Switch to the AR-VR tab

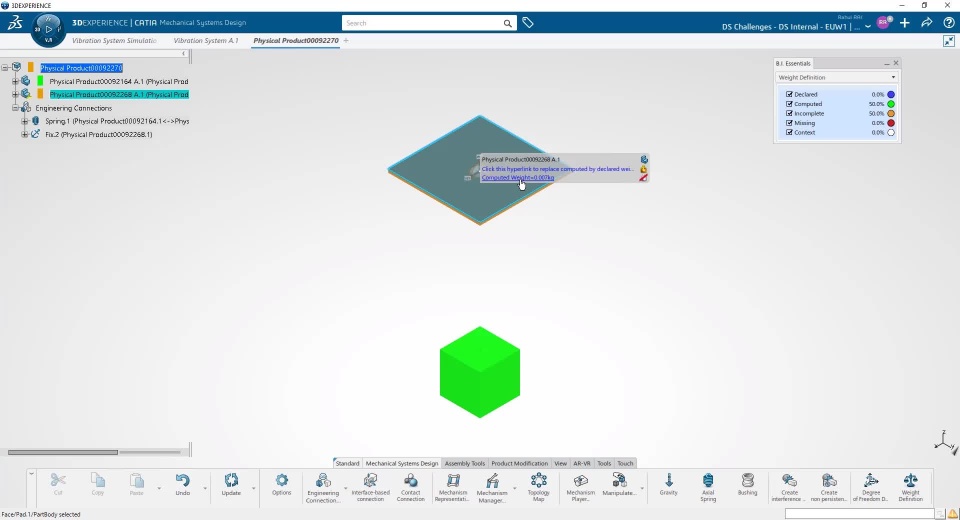tap(582, 463)
